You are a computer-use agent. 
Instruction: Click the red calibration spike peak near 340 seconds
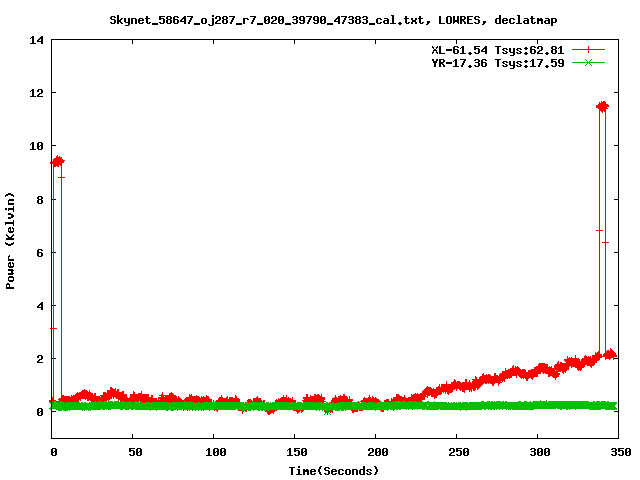coord(602,107)
